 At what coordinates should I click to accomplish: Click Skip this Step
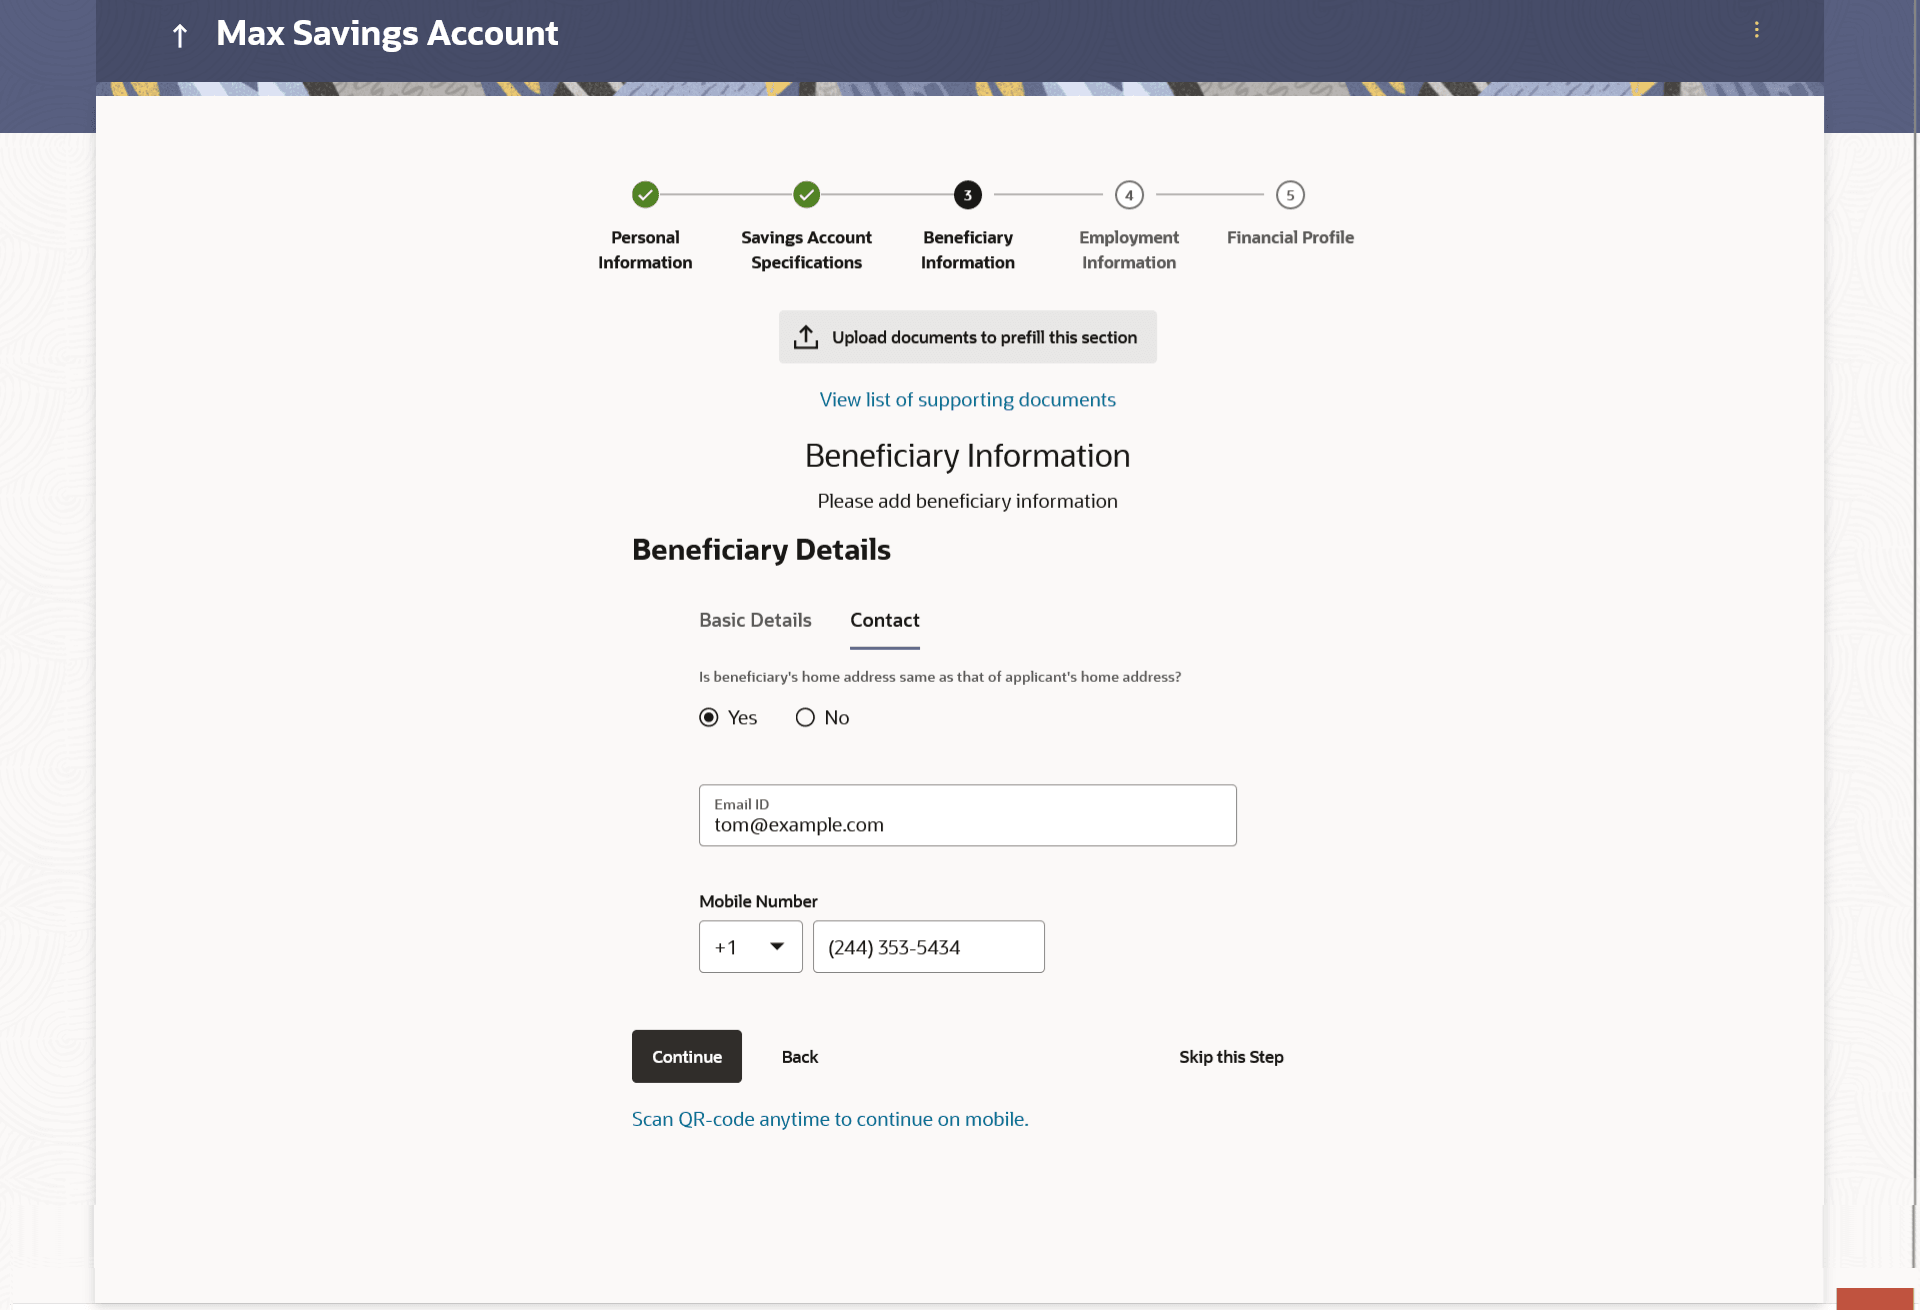point(1231,1057)
